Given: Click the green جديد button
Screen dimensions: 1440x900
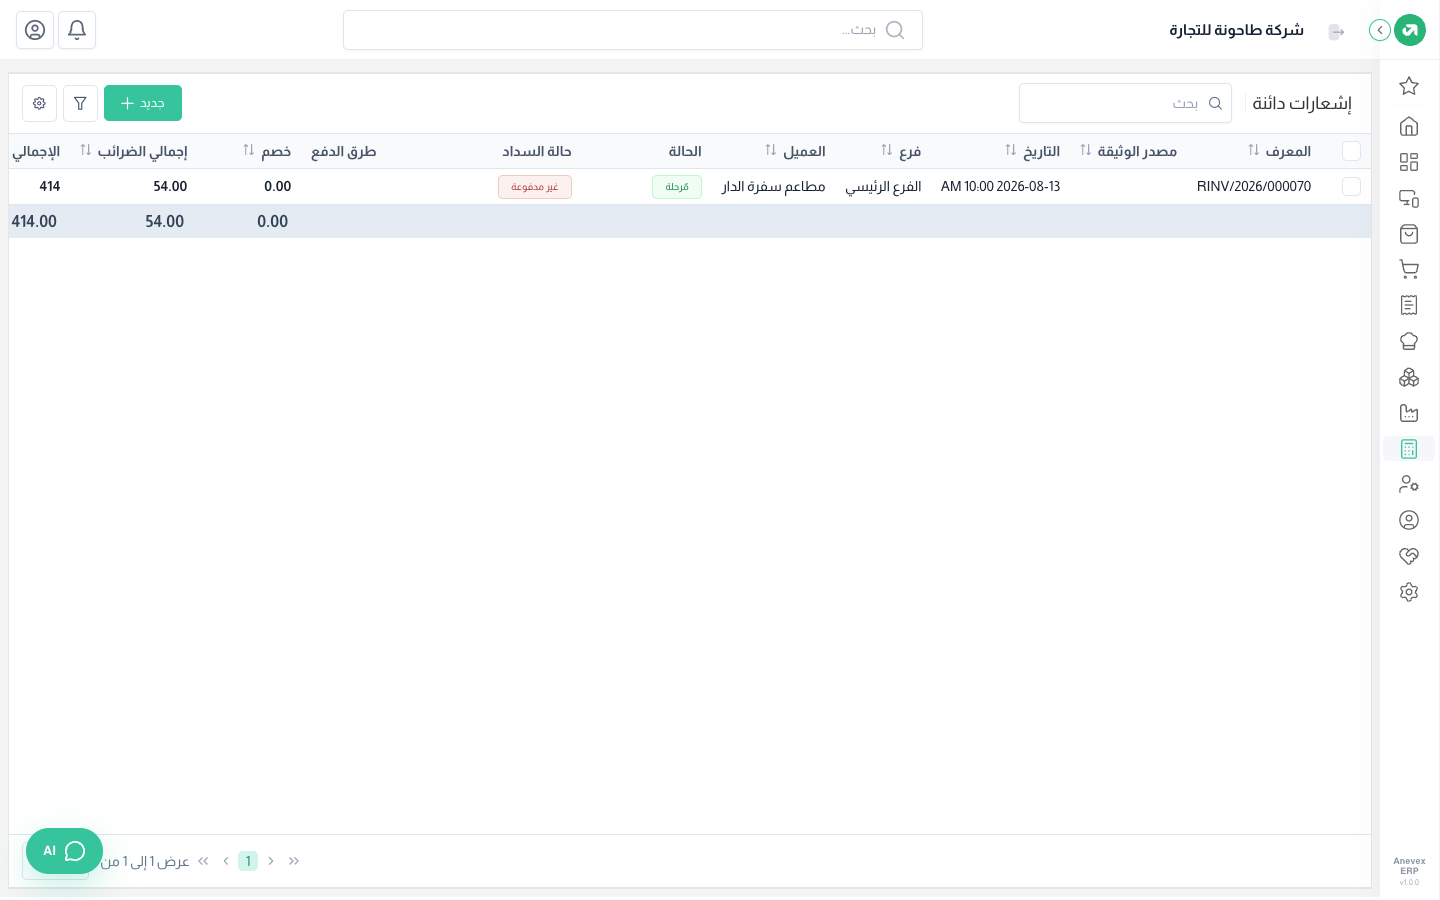Looking at the screenshot, I should coord(143,103).
